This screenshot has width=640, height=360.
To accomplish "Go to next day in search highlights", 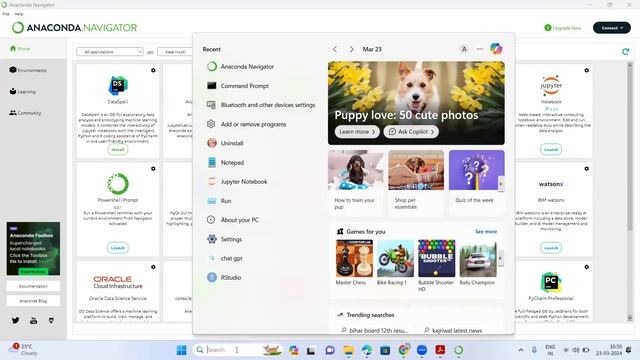I will pyautogui.click(x=351, y=49).
